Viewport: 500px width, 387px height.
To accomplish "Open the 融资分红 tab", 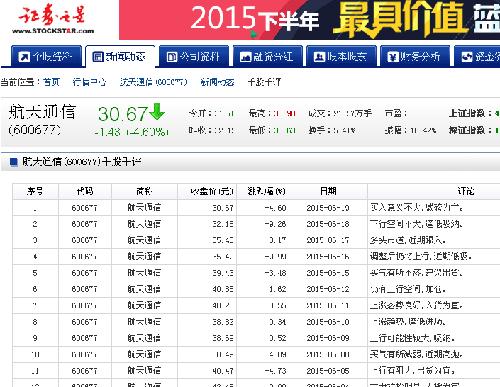I will tap(268, 56).
